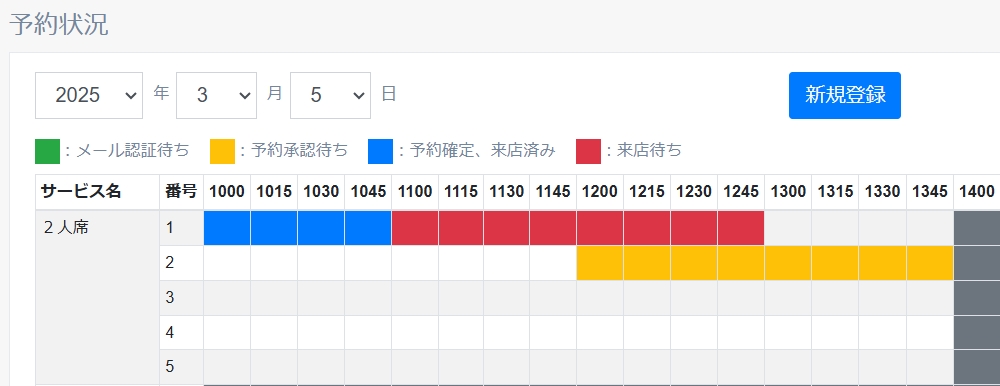Viewport: 1000px width, 386px height.
Task: Click the サービス名 column header
Action: point(98,191)
